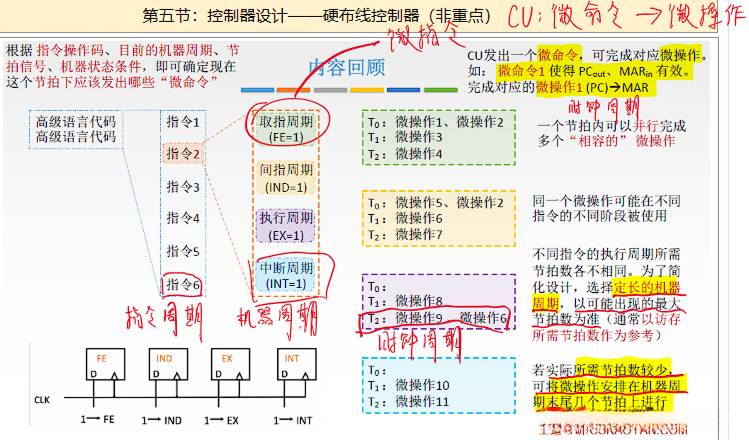Screen dimensions: 749x440
Task: Select the 取指周期 (FE=1) box
Action: coord(286,129)
